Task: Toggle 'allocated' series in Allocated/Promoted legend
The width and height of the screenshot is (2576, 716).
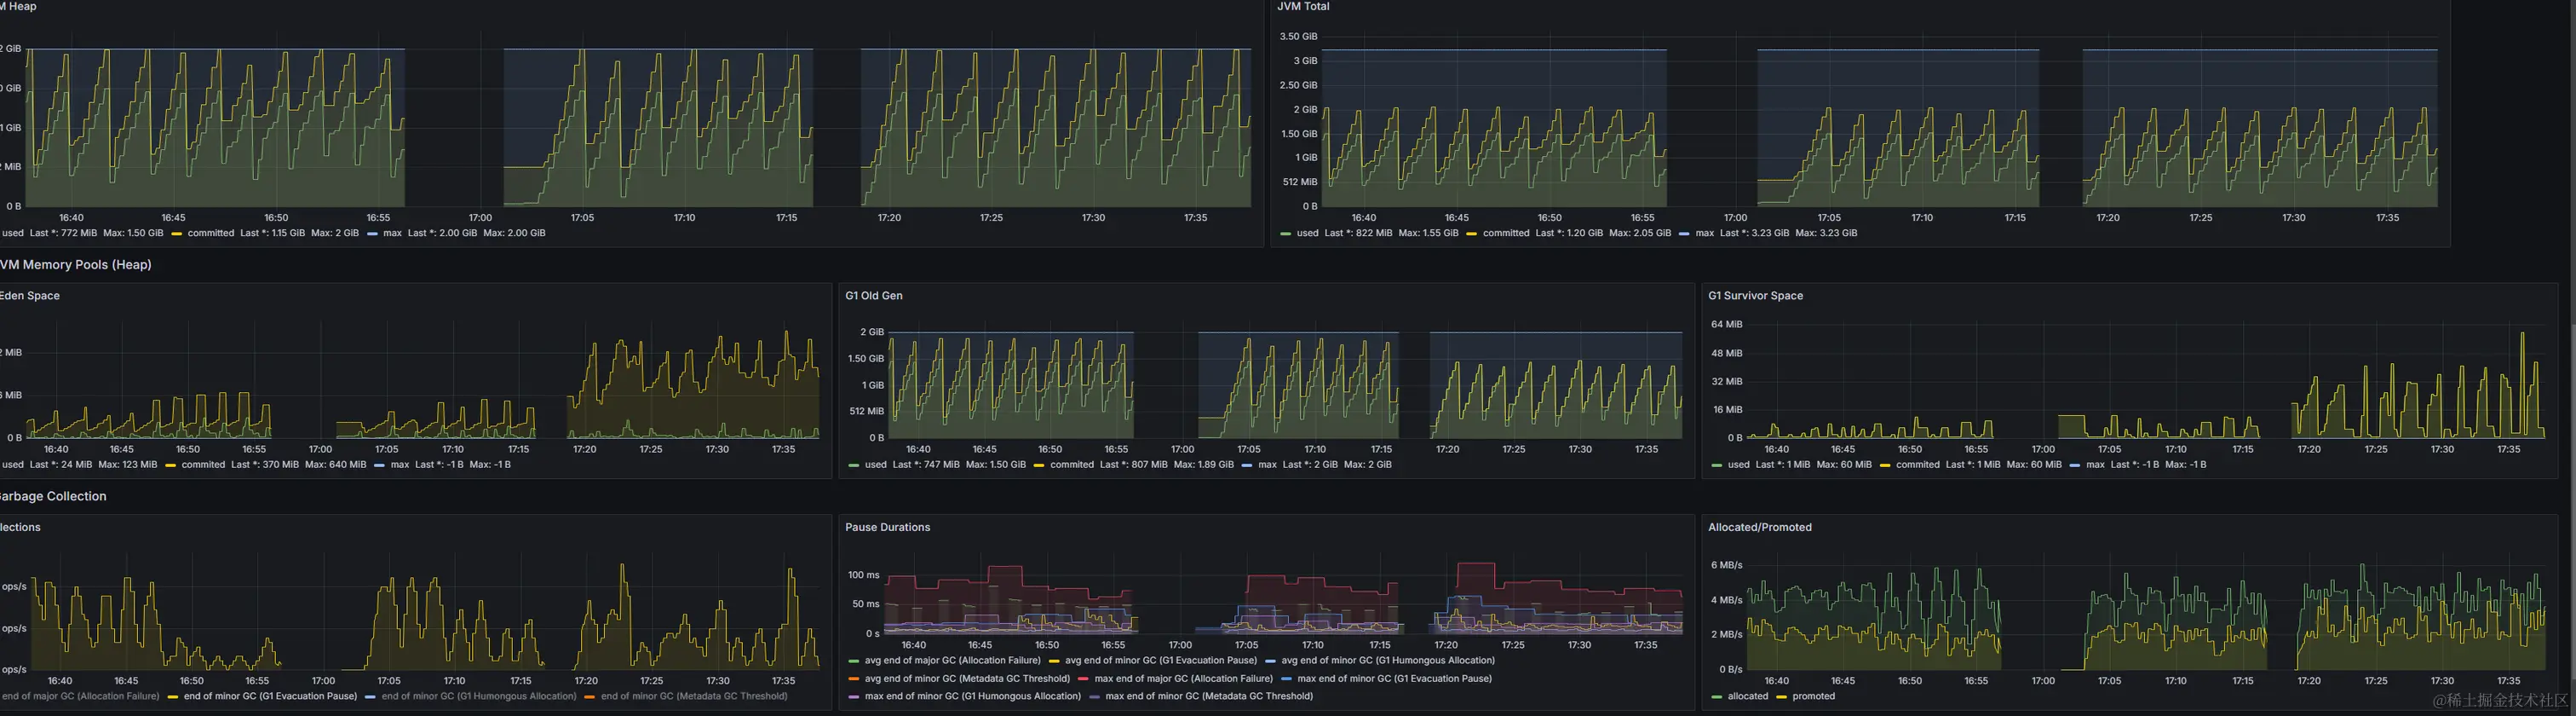Action: click(x=1748, y=697)
